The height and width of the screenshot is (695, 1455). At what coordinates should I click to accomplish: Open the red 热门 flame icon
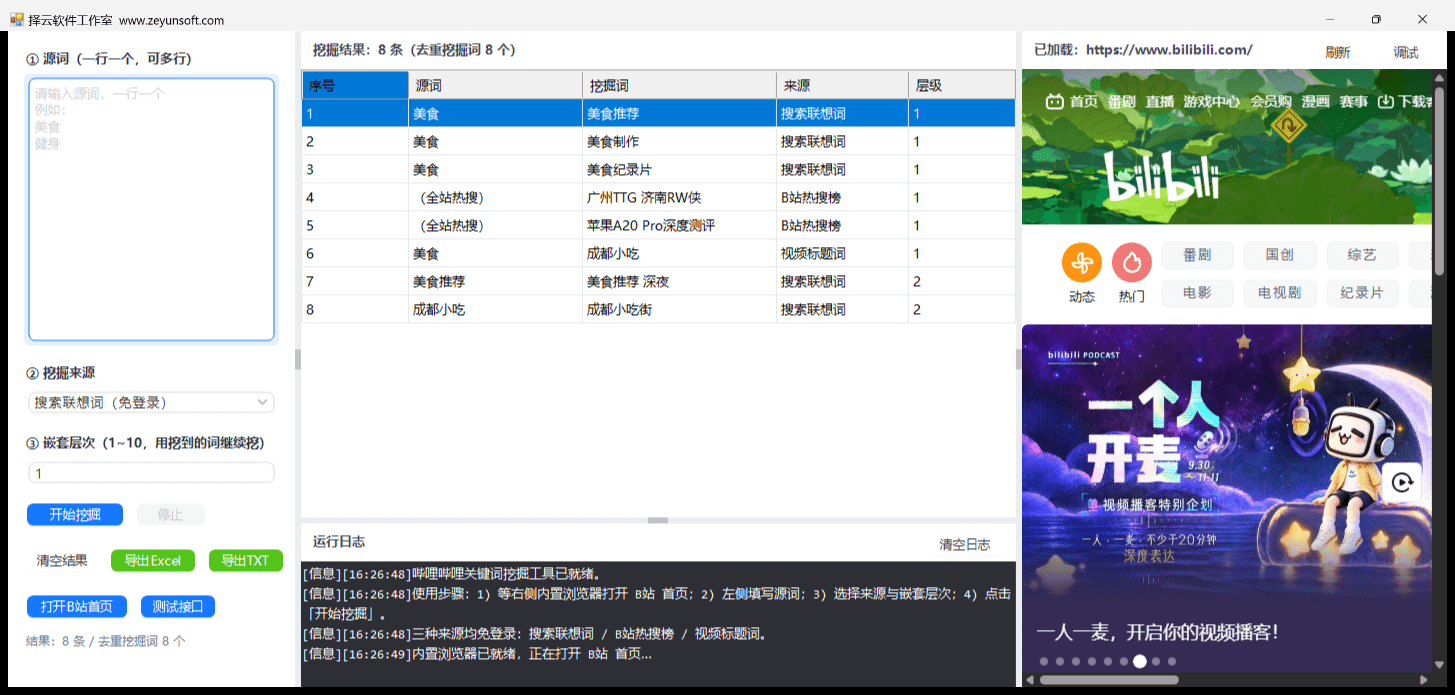click(1132, 263)
